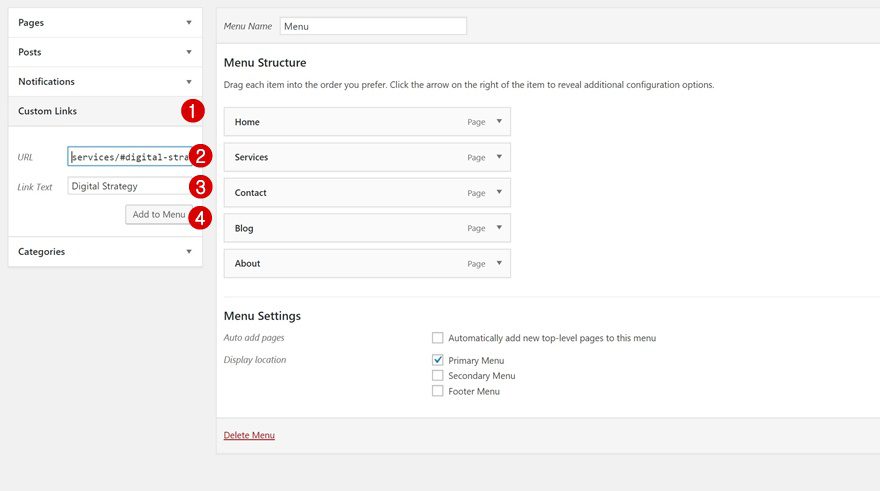Open the Pages panel header

[x=105, y=22]
